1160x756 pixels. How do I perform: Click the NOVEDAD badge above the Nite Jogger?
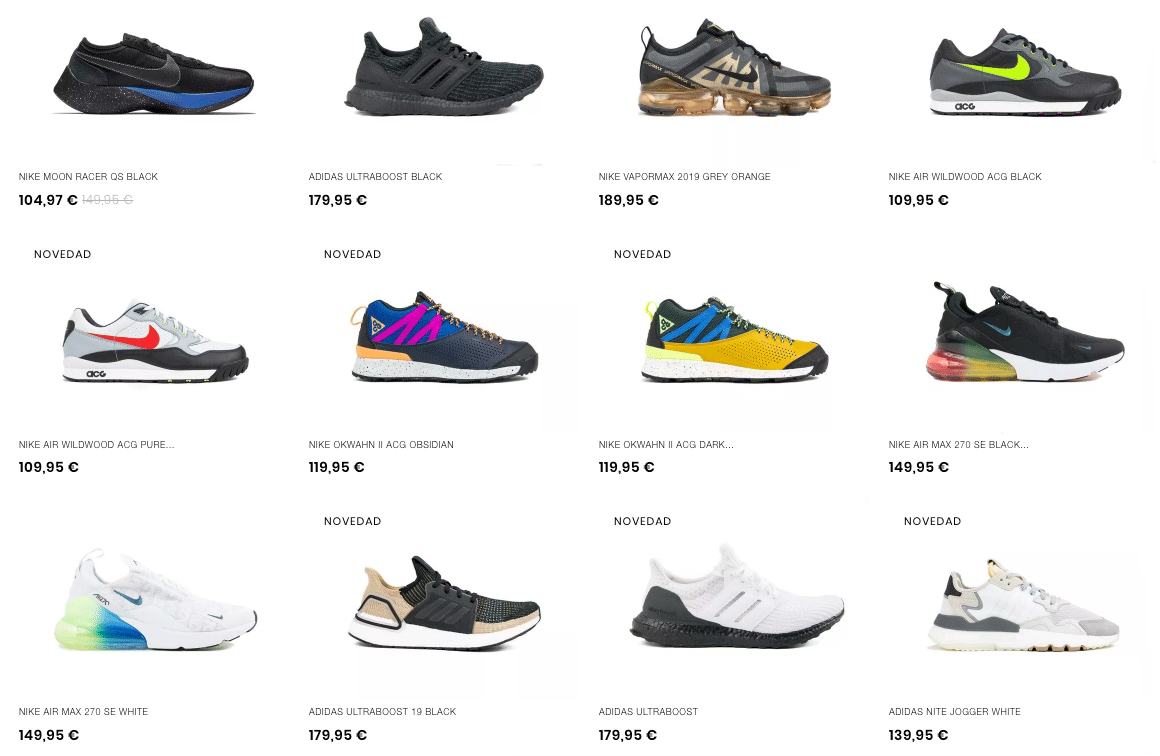(932, 521)
